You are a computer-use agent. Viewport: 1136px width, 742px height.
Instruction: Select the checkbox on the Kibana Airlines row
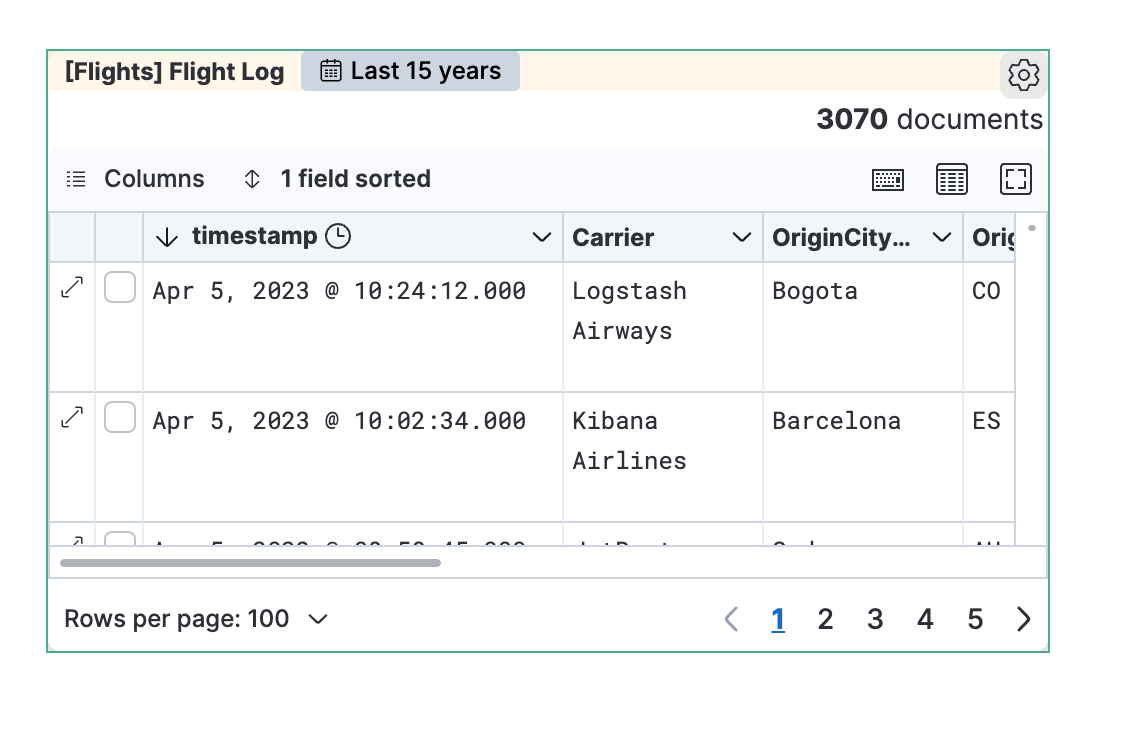pos(119,417)
